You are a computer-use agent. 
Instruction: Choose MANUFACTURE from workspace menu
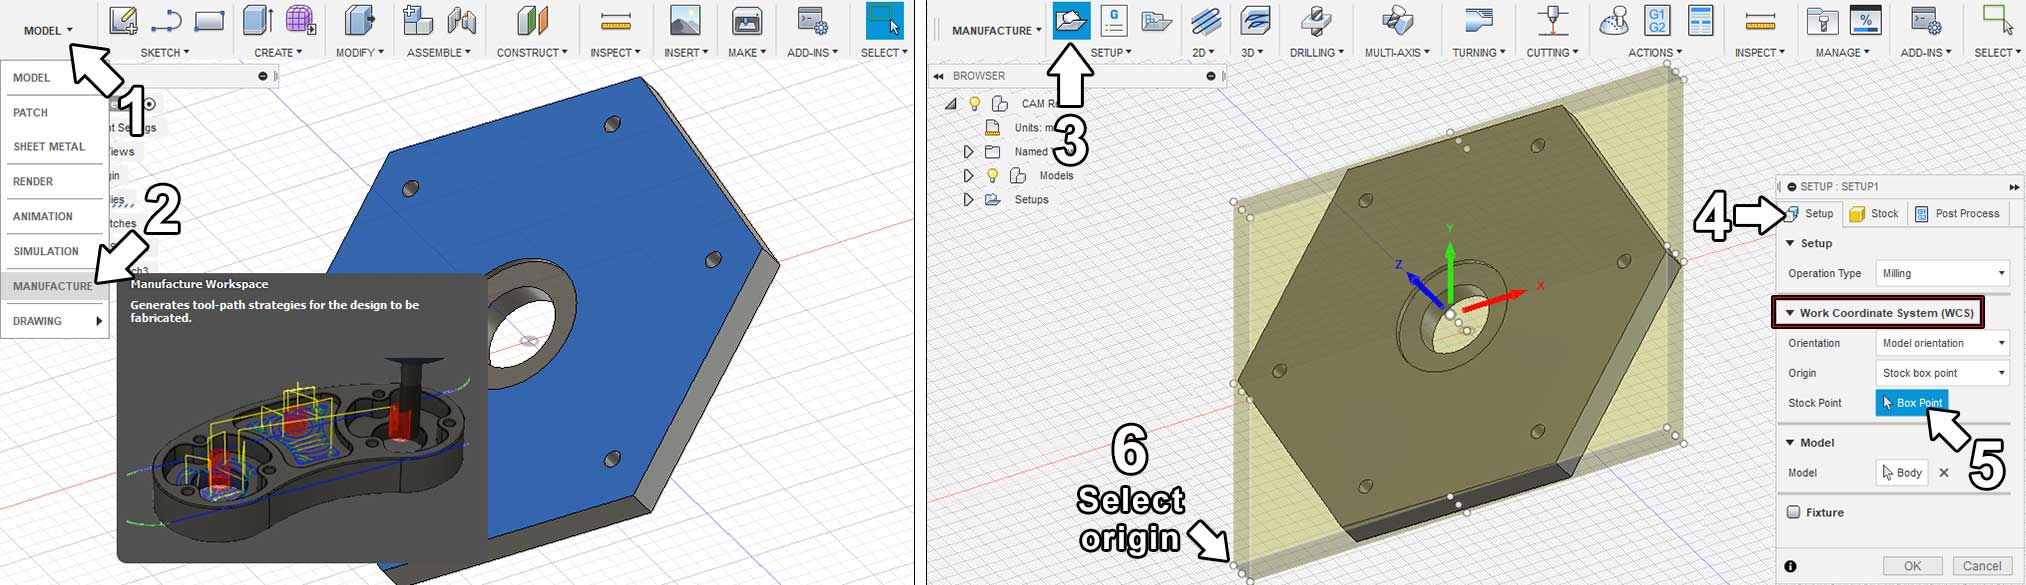pos(53,286)
